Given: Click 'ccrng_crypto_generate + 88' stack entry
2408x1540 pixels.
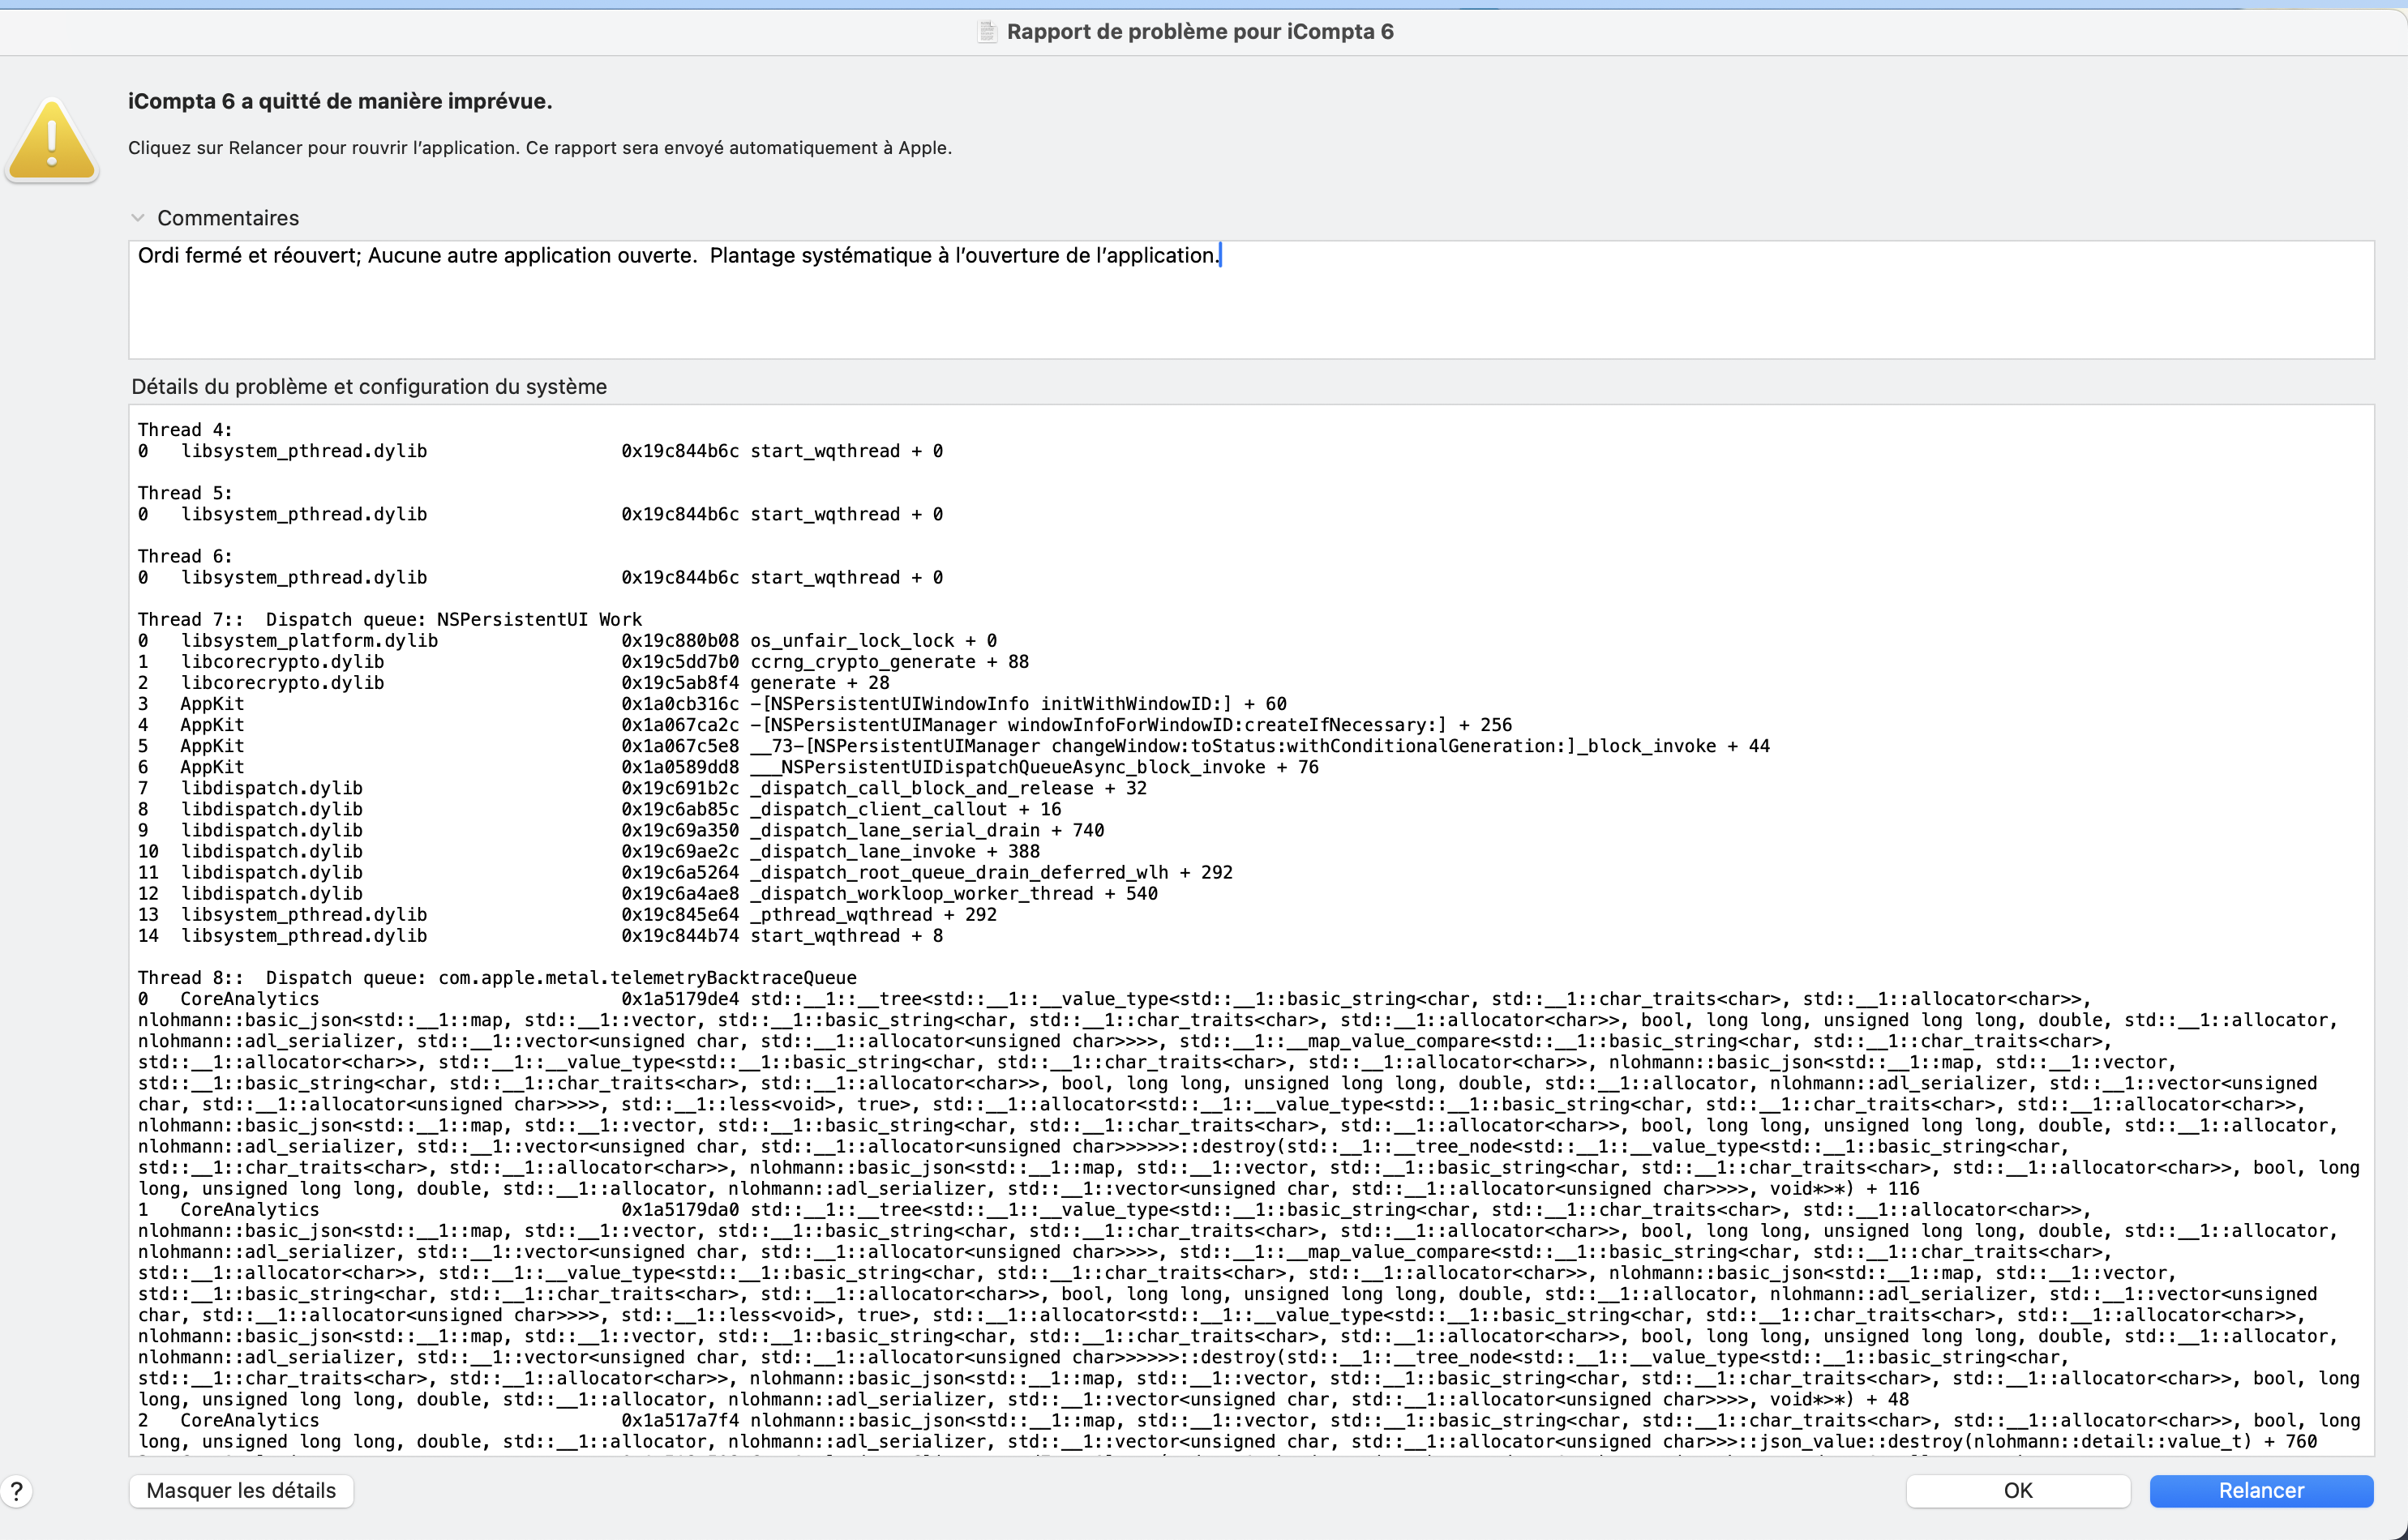Looking at the screenshot, I should tap(889, 661).
